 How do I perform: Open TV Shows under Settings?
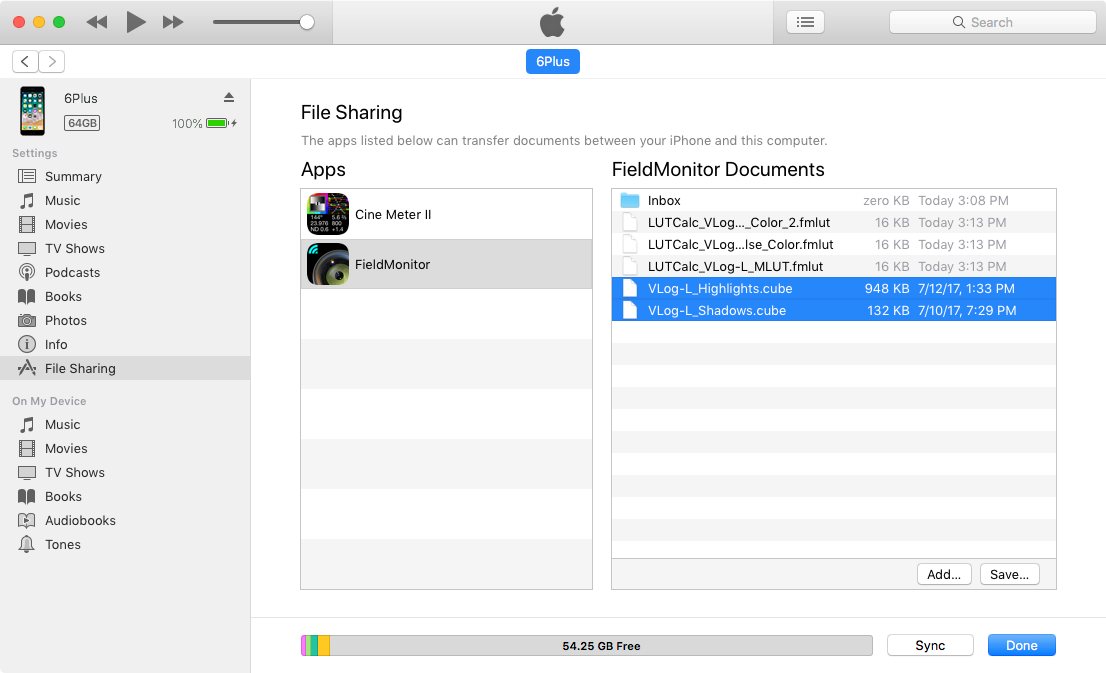pos(125,248)
